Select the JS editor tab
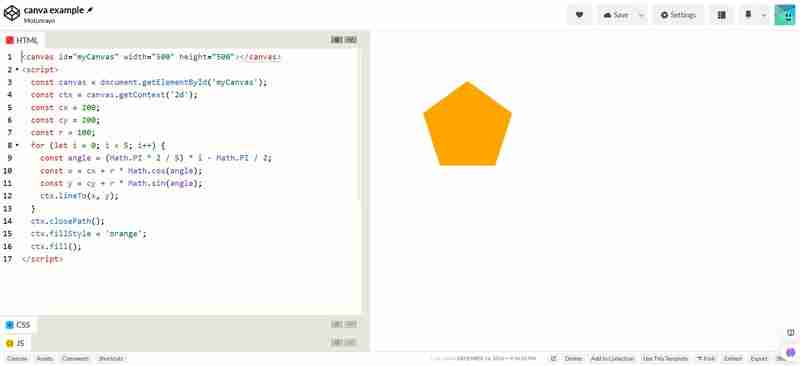The width and height of the screenshot is (800, 366). pos(15,343)
